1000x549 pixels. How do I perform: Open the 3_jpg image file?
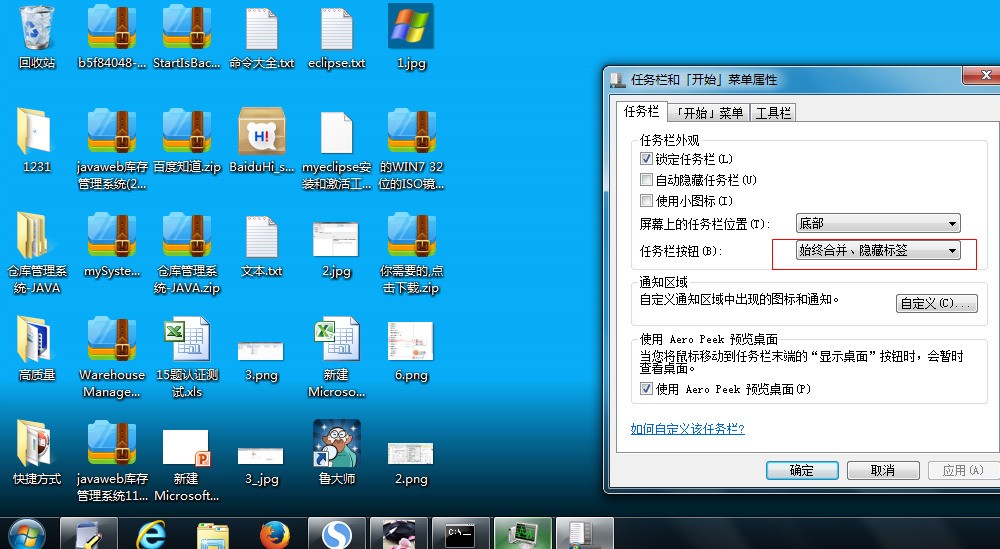coord(261,455)
